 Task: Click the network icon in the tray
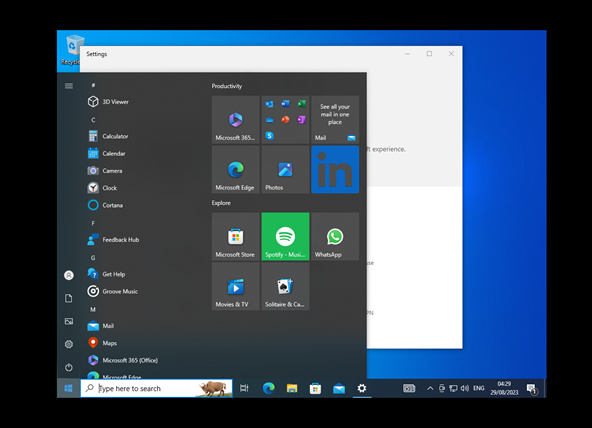point(453,388)
